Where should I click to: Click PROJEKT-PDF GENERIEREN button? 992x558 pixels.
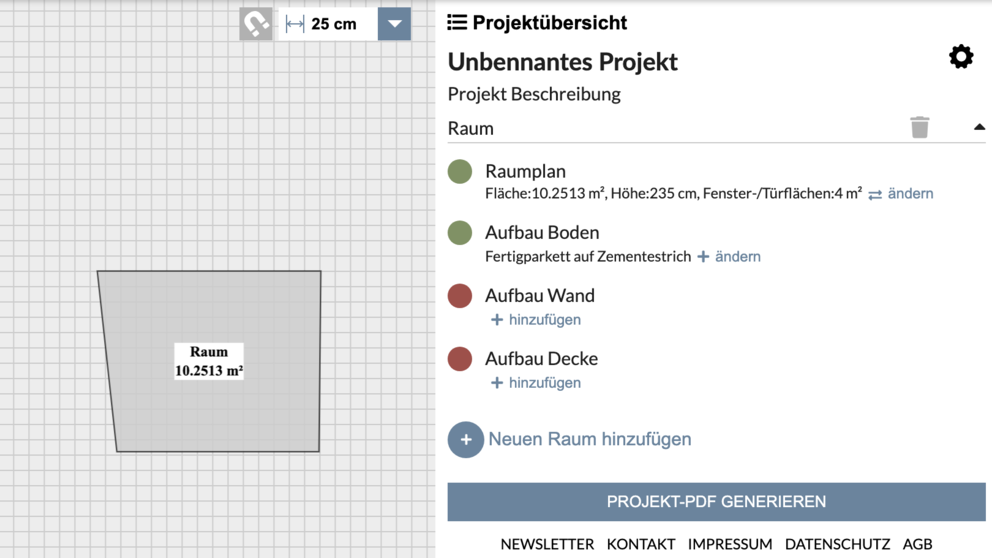[716, 502]
